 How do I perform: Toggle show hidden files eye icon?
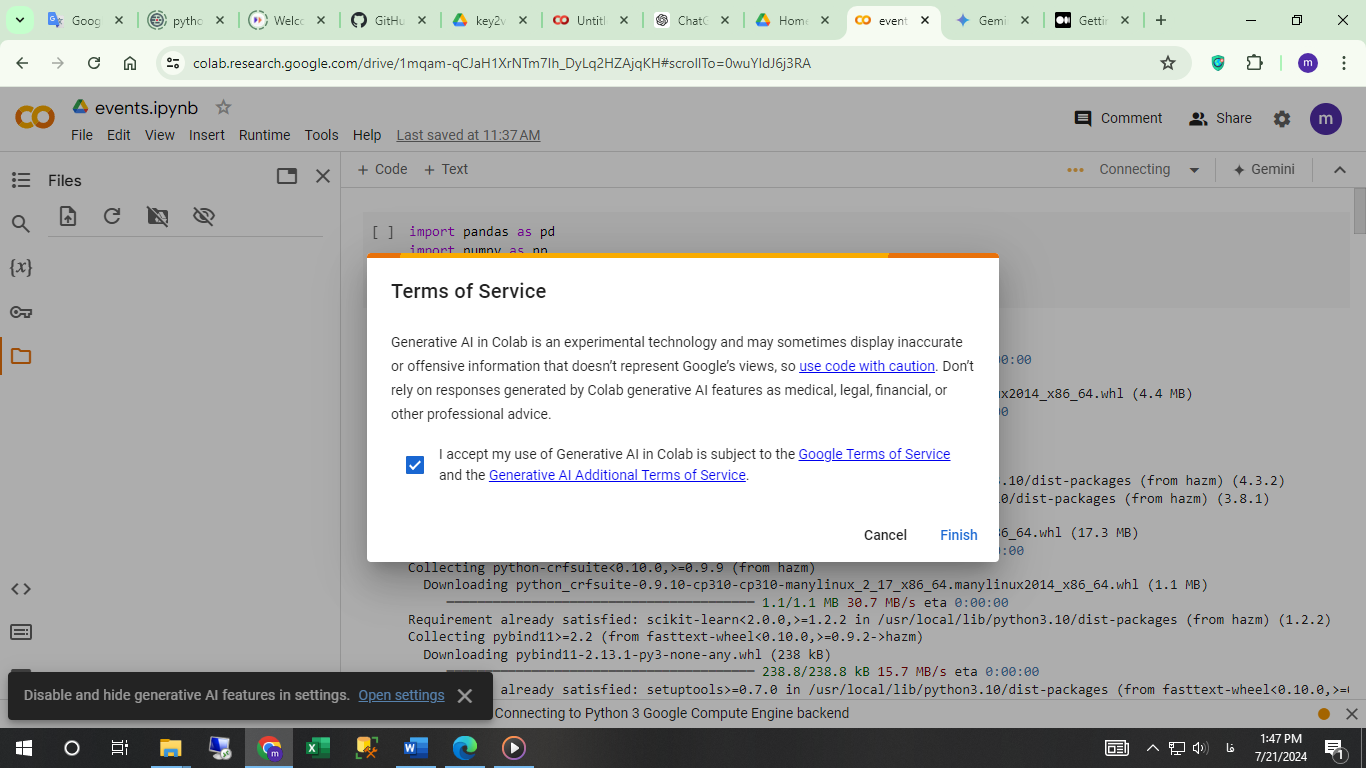(204, 216)
